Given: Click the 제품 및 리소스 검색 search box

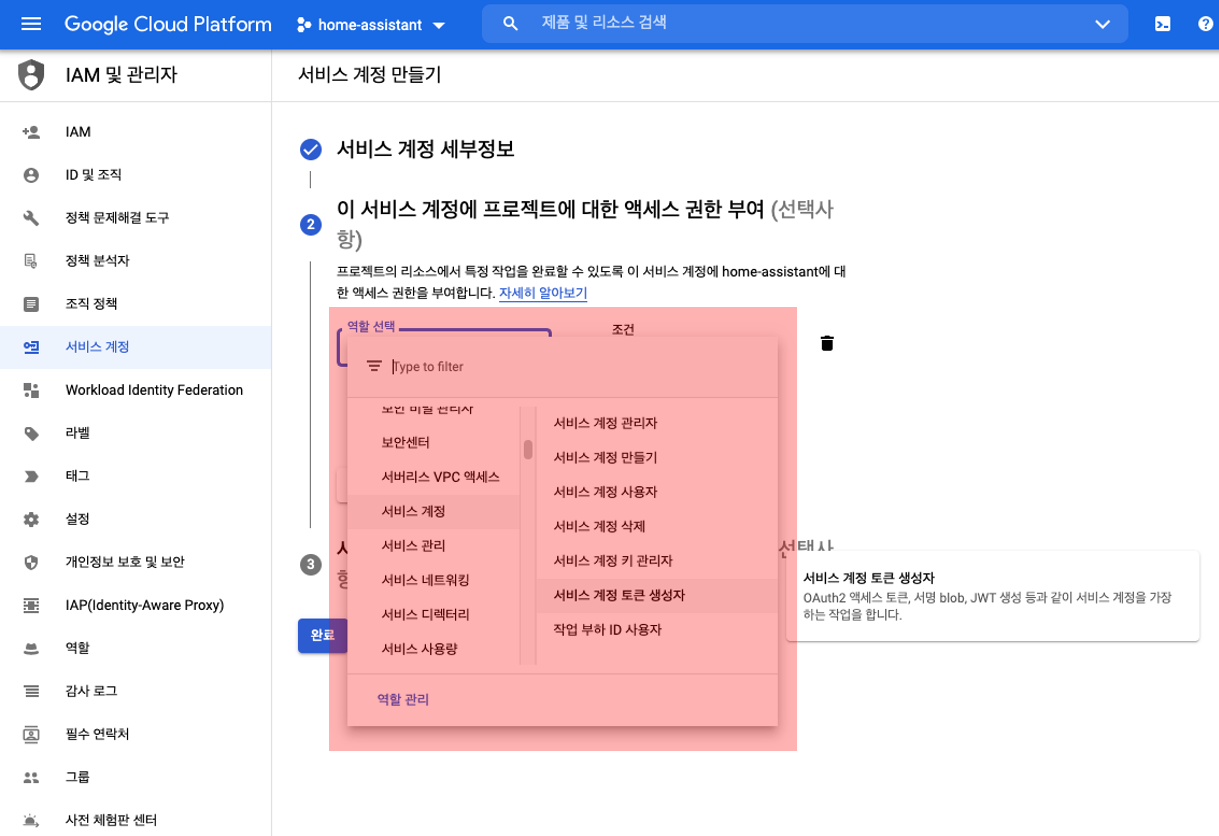Looking at the screenshot, I should tap(805, 23).
